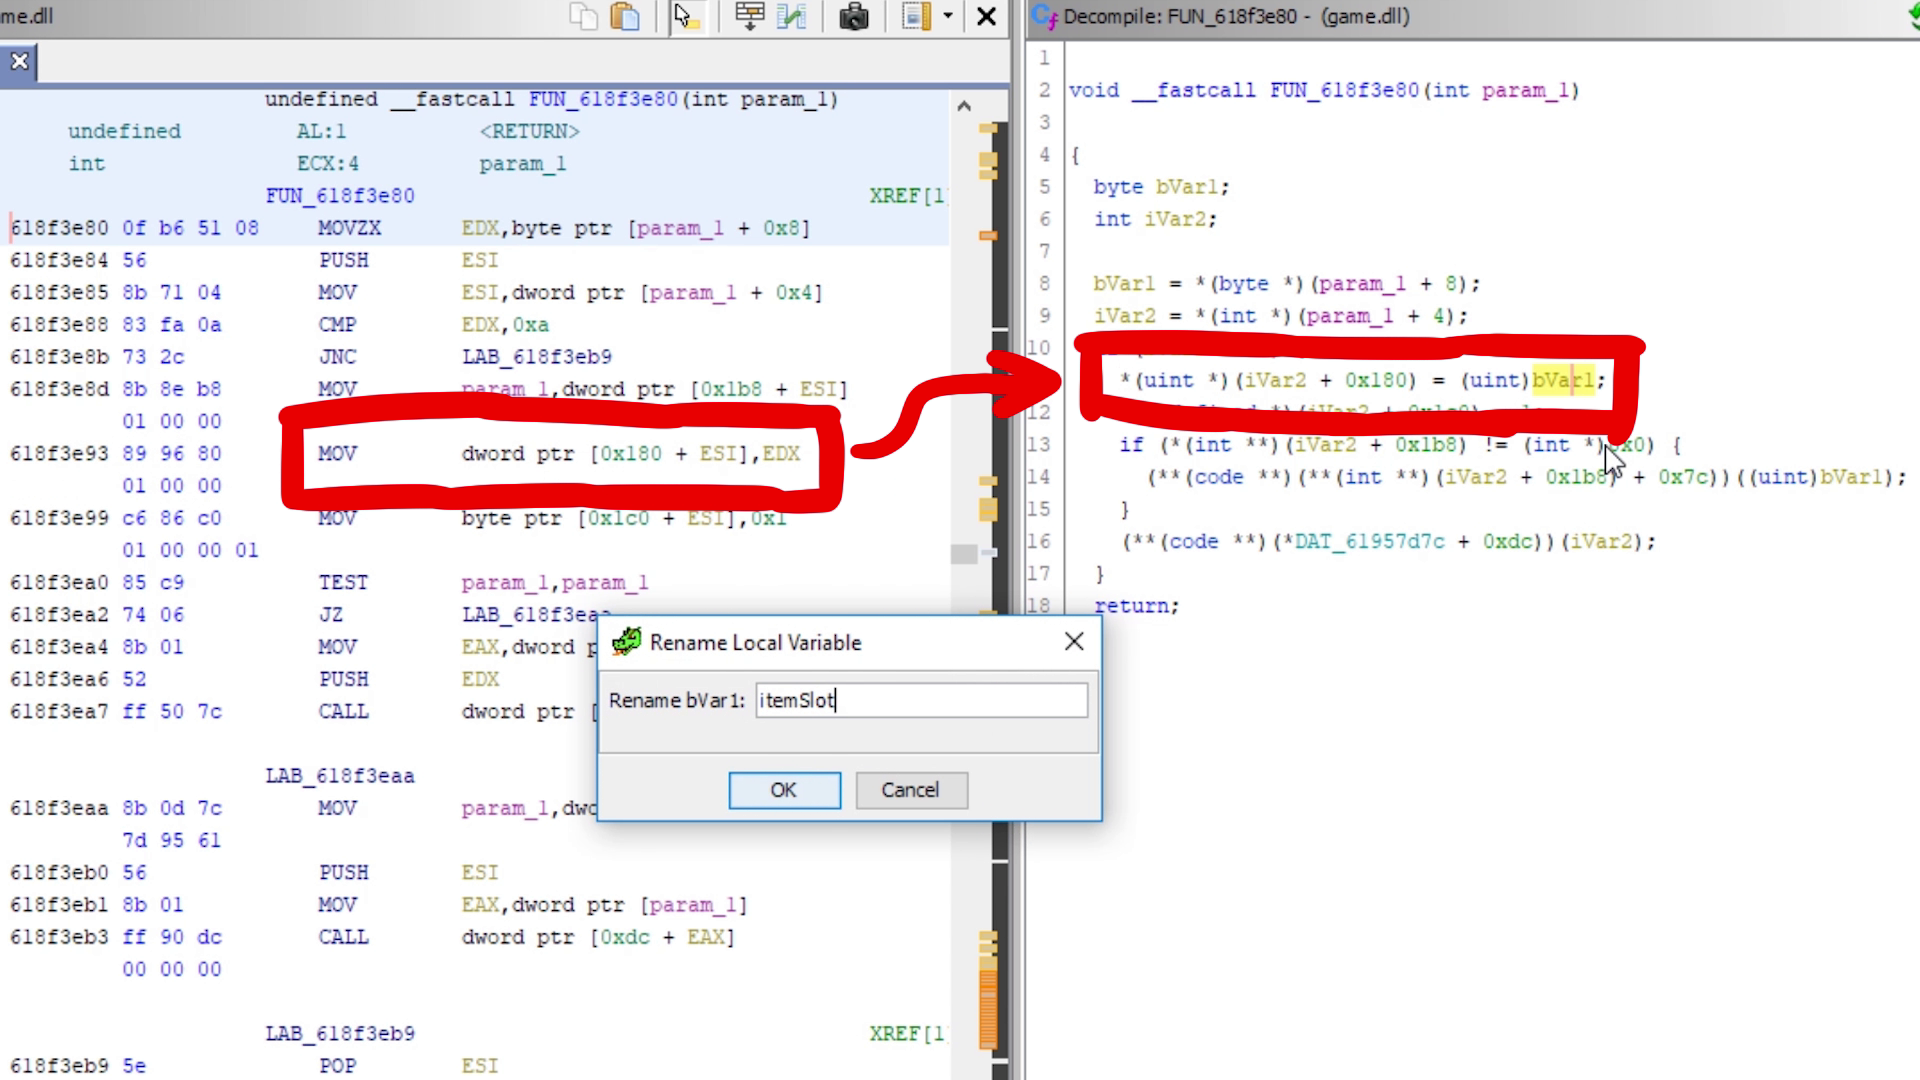
Task: Click the Paste clipboard icon
Action: click(625, 17)
